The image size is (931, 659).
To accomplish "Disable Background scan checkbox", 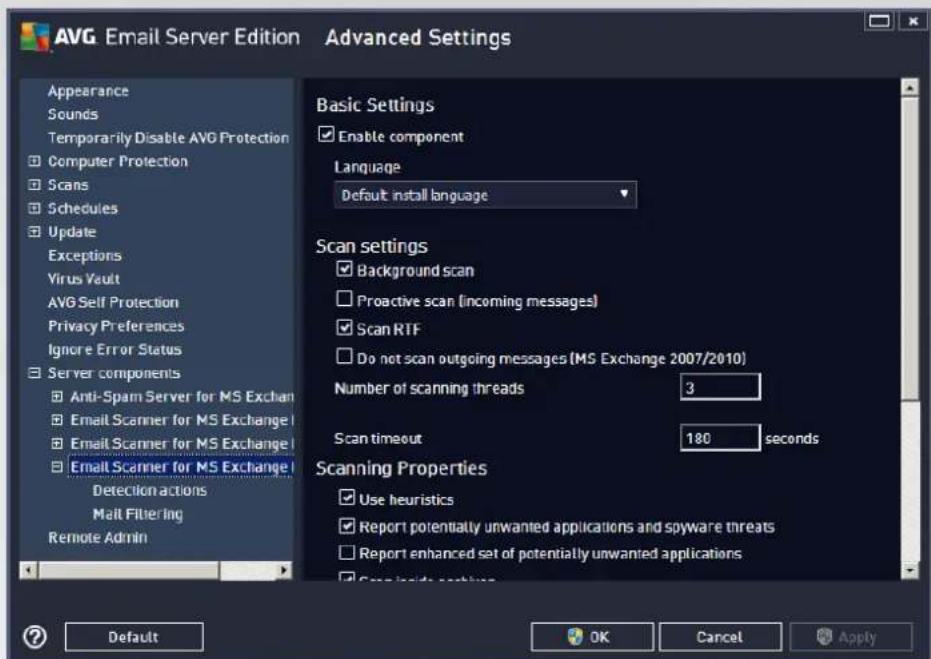I will pyautogui.click(x=344, y=269).
